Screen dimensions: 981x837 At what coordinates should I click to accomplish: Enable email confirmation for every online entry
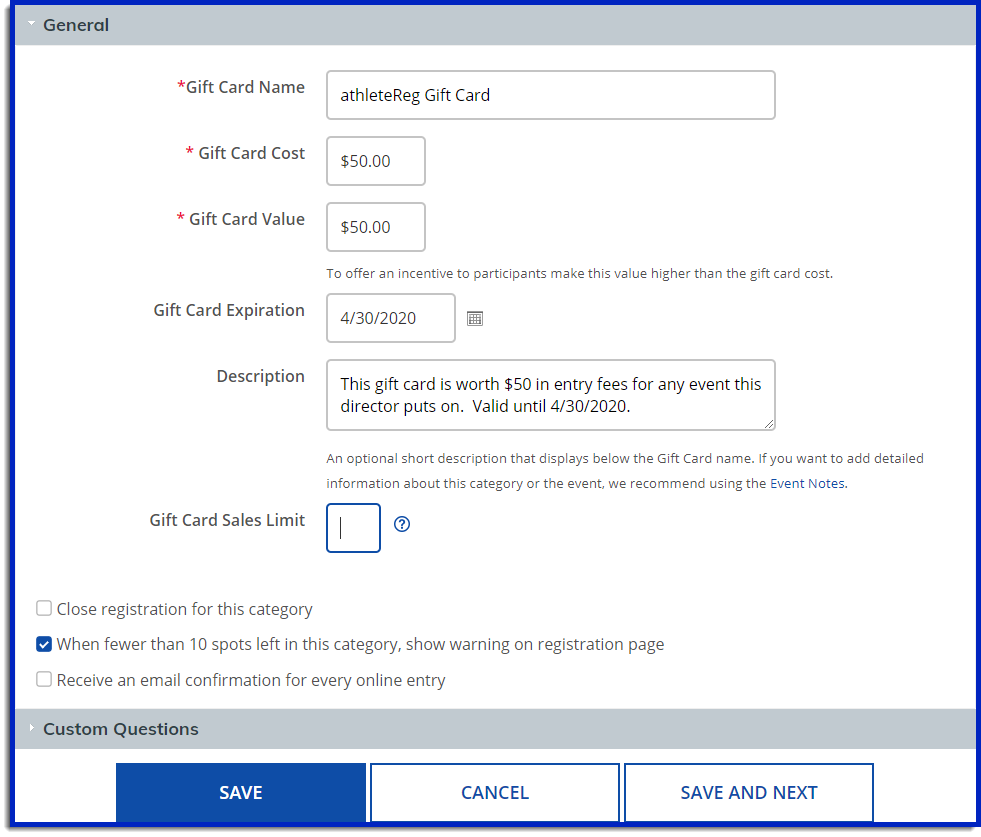44,680
